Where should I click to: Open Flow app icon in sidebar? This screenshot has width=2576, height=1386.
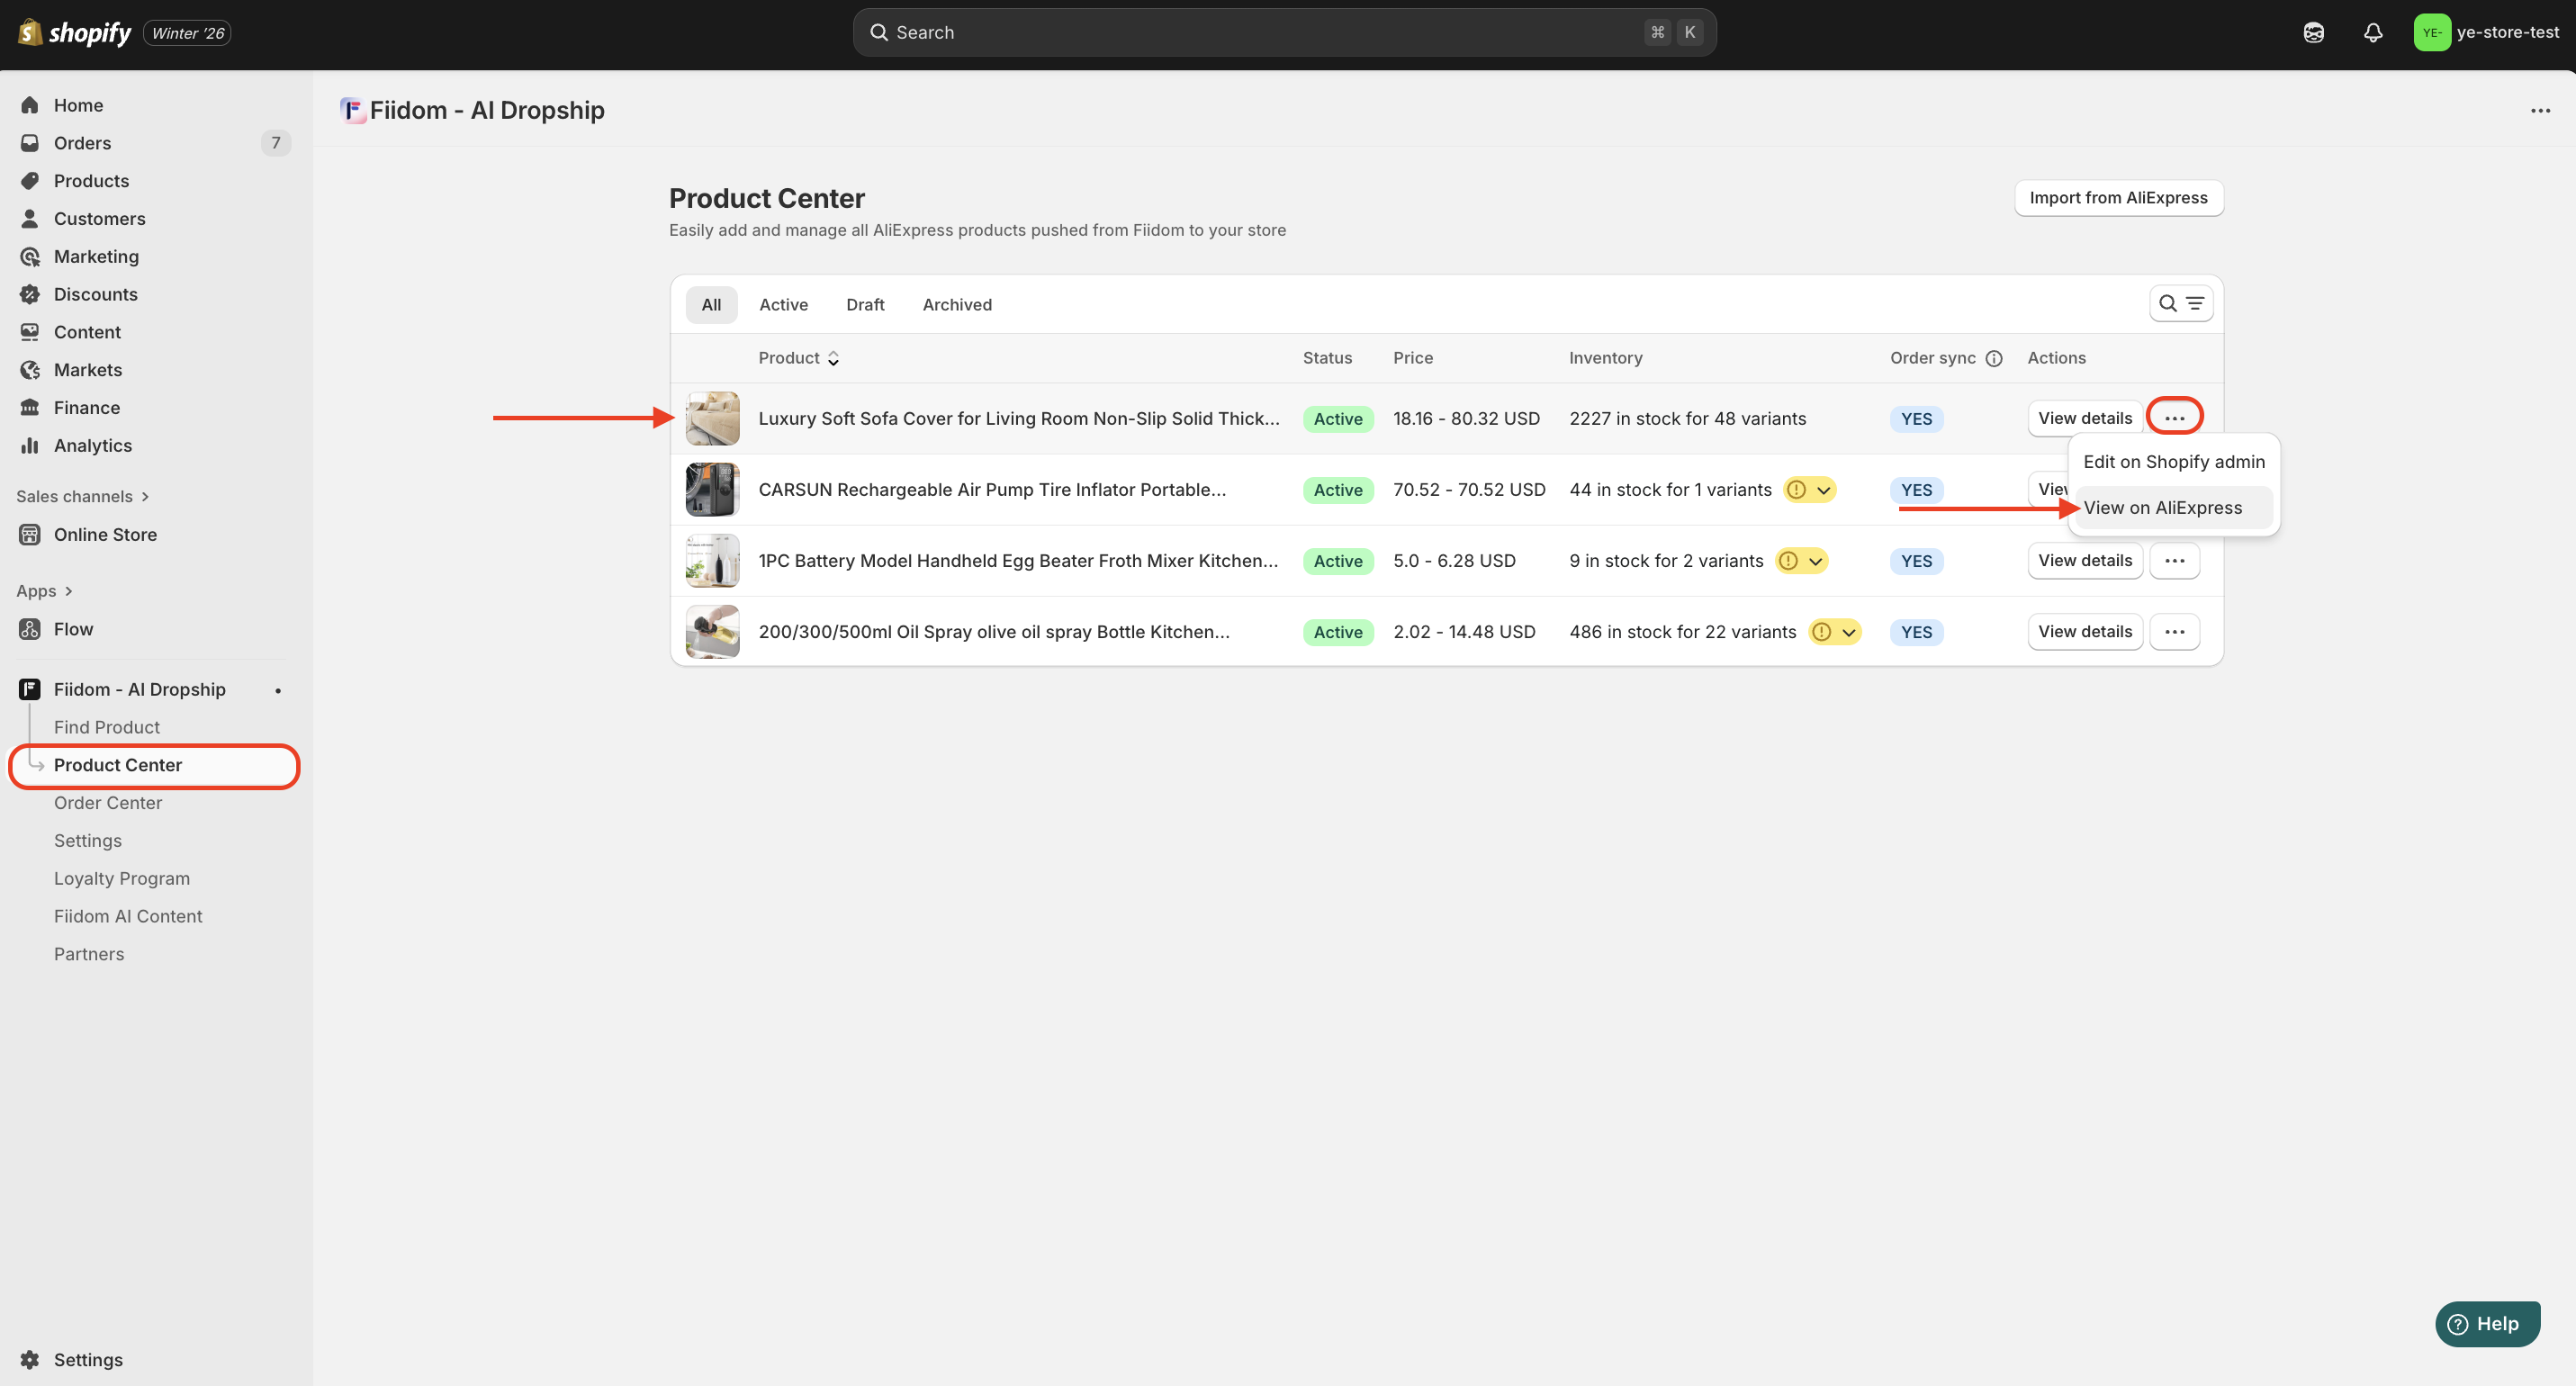[30, 629]
